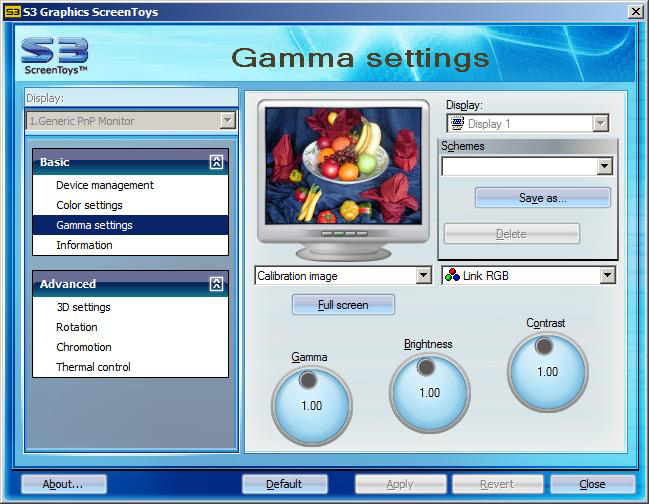Click the S3 title bar icon

click(x=11, y=11)
